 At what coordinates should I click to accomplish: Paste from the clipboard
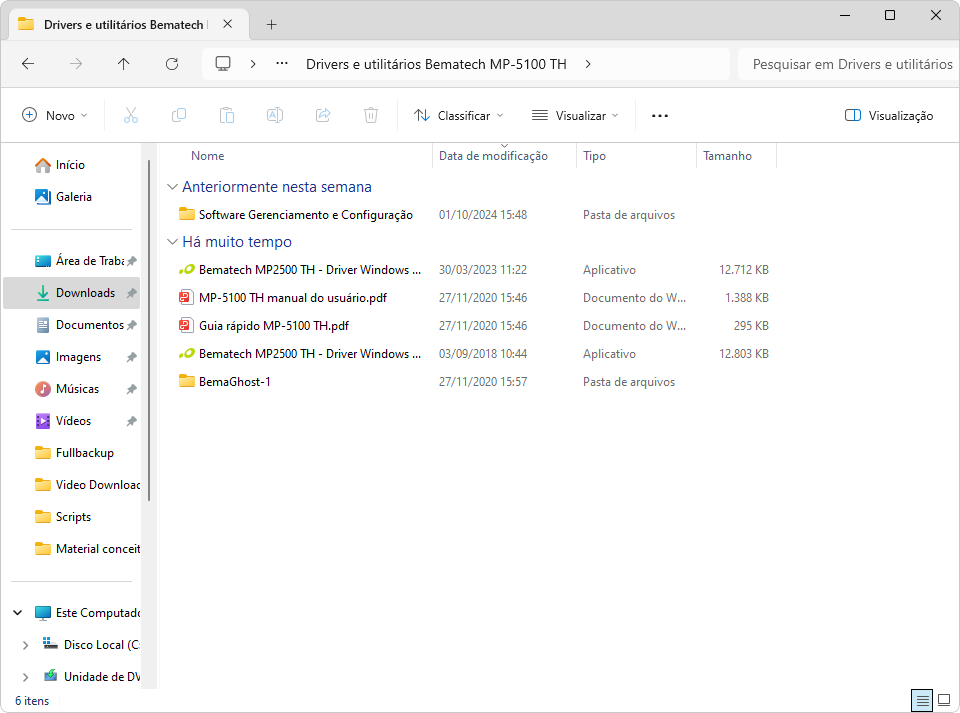tap(227, 115)
